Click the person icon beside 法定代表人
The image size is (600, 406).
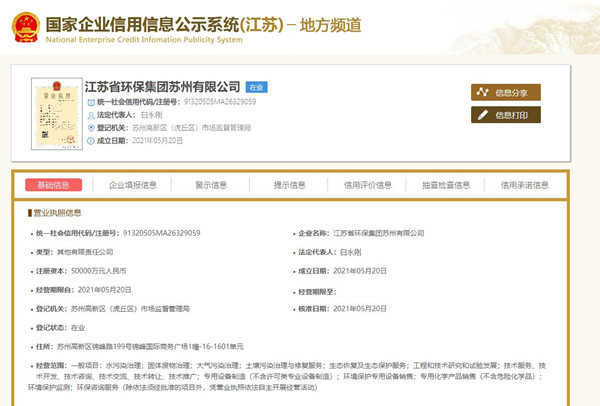coord(92,115)
